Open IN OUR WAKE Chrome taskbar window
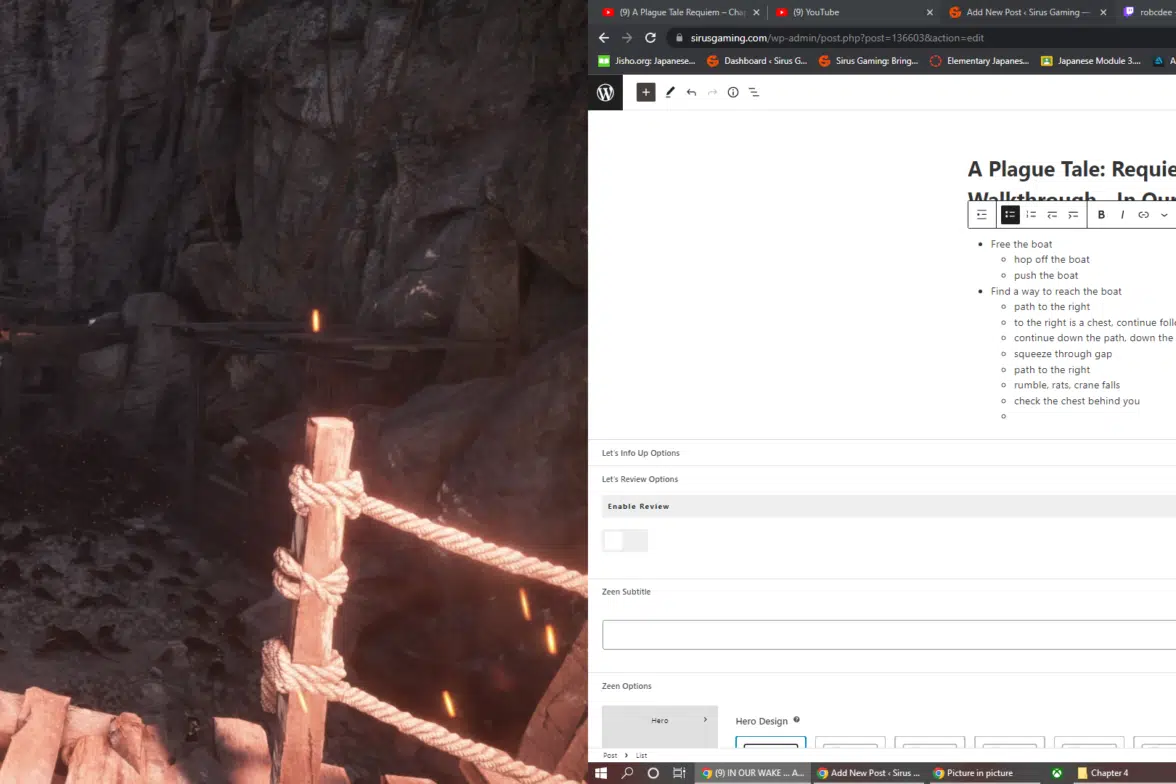Image resolution: width=1176 pixels, height=784 pixels. 752,773
